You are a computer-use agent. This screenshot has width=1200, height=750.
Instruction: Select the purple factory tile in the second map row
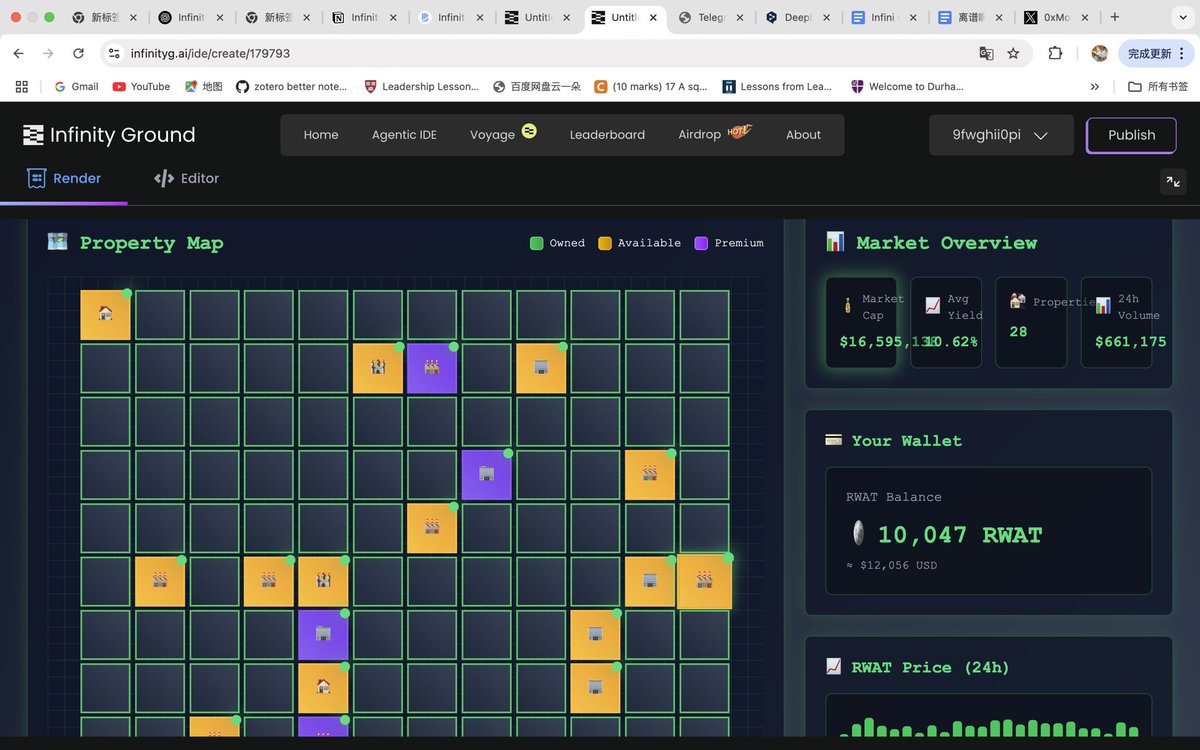click(432, 369)
